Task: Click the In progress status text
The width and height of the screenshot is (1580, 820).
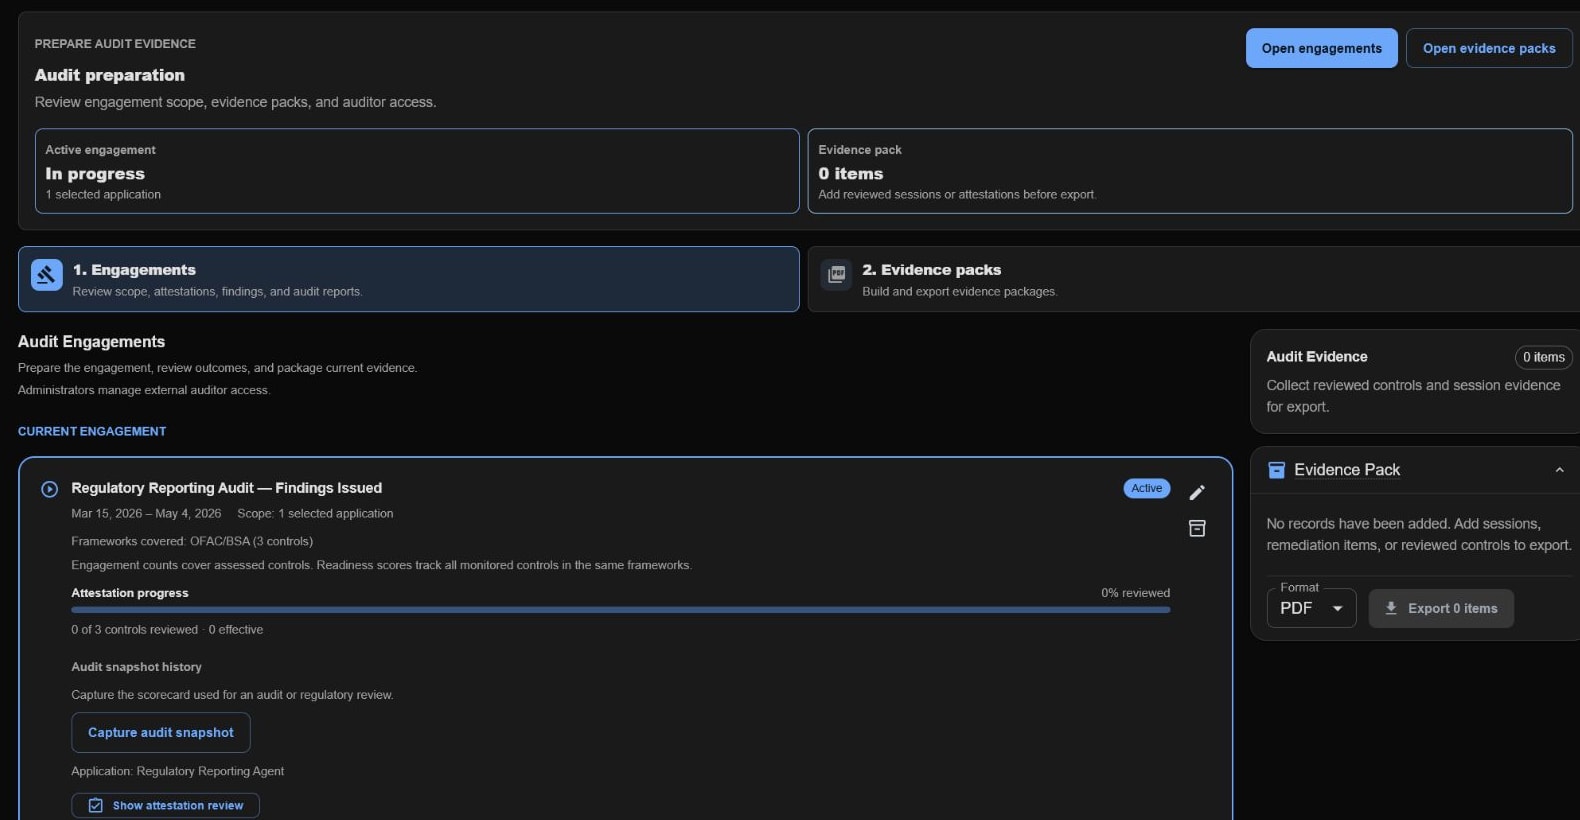Action: tap(95, 174)
